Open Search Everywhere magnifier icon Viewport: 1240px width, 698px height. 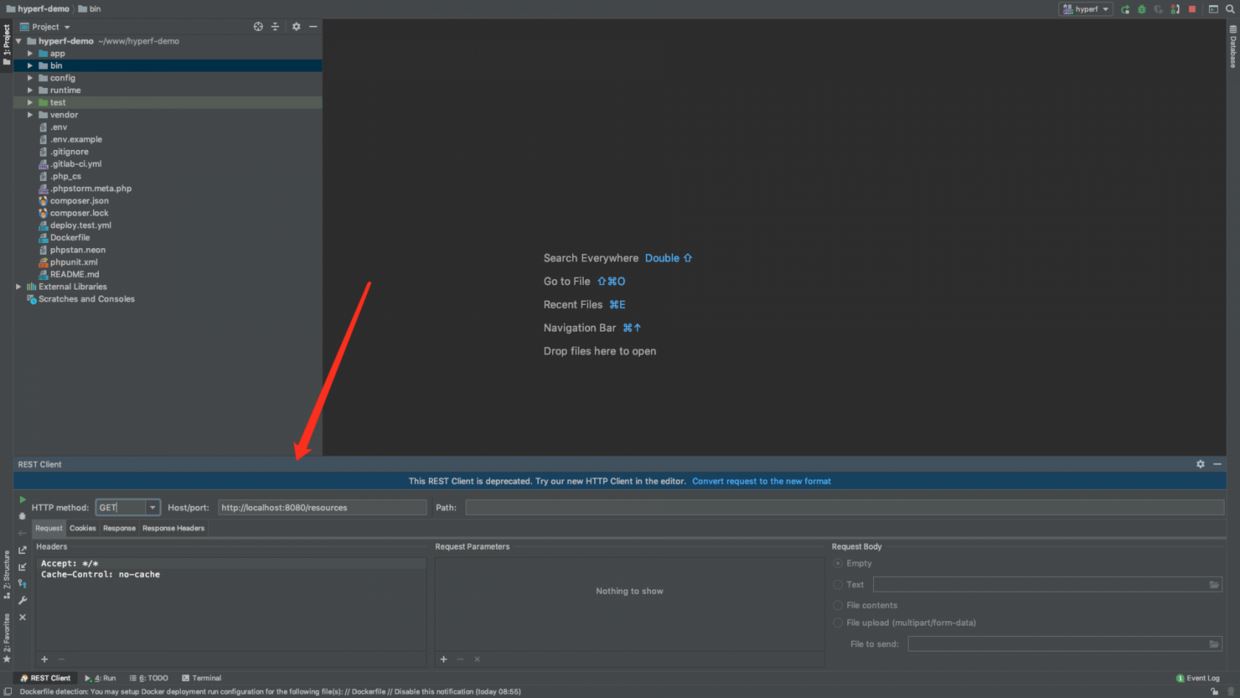(1230, 9)
